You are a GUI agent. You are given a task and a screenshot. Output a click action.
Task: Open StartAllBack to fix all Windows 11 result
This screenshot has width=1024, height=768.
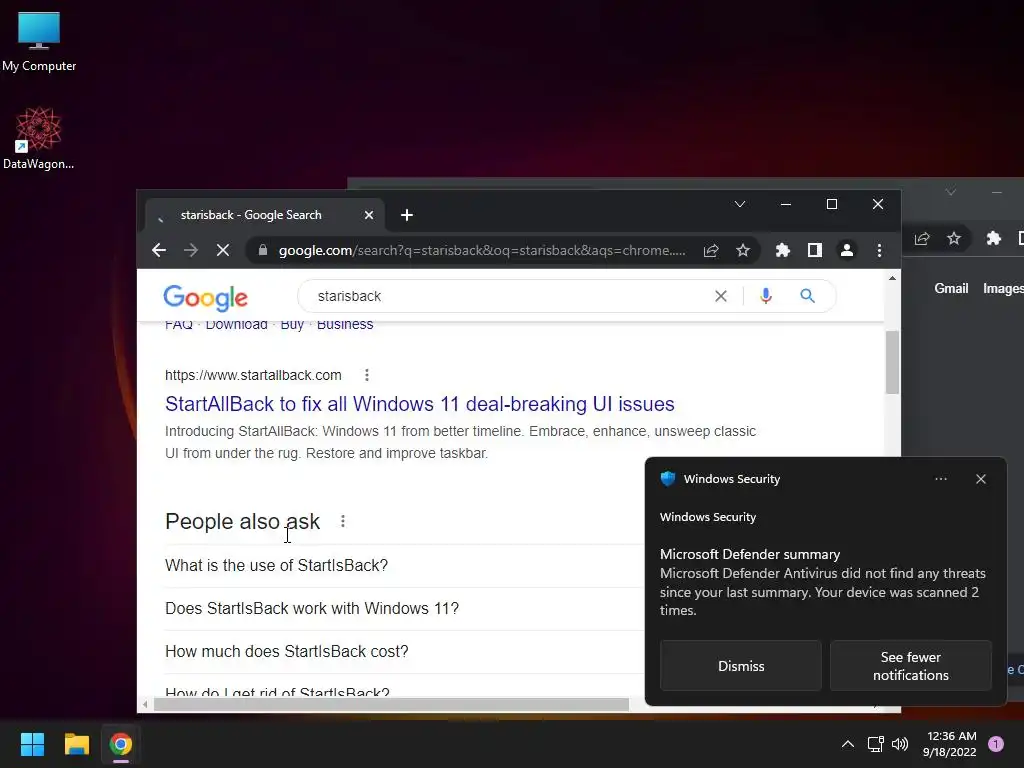pos(419,404)
